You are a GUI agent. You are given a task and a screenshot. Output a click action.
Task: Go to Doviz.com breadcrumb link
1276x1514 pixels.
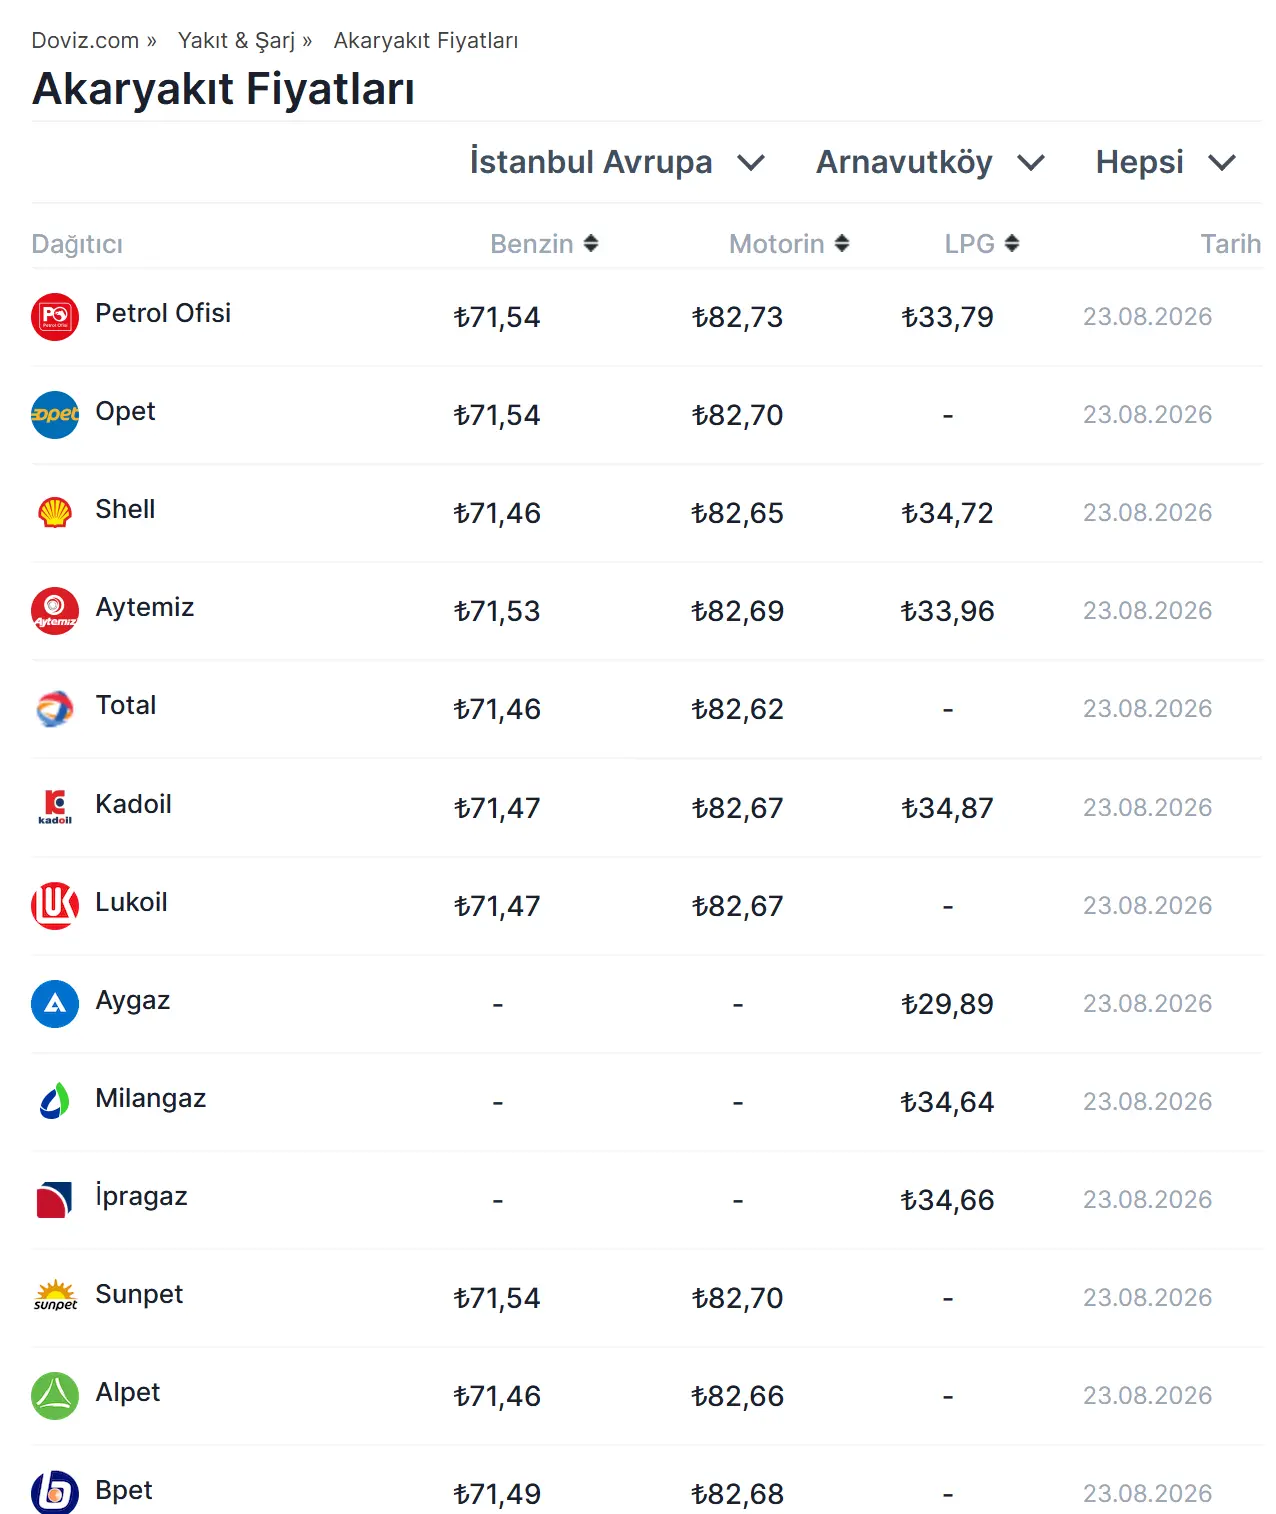(85, 41)
